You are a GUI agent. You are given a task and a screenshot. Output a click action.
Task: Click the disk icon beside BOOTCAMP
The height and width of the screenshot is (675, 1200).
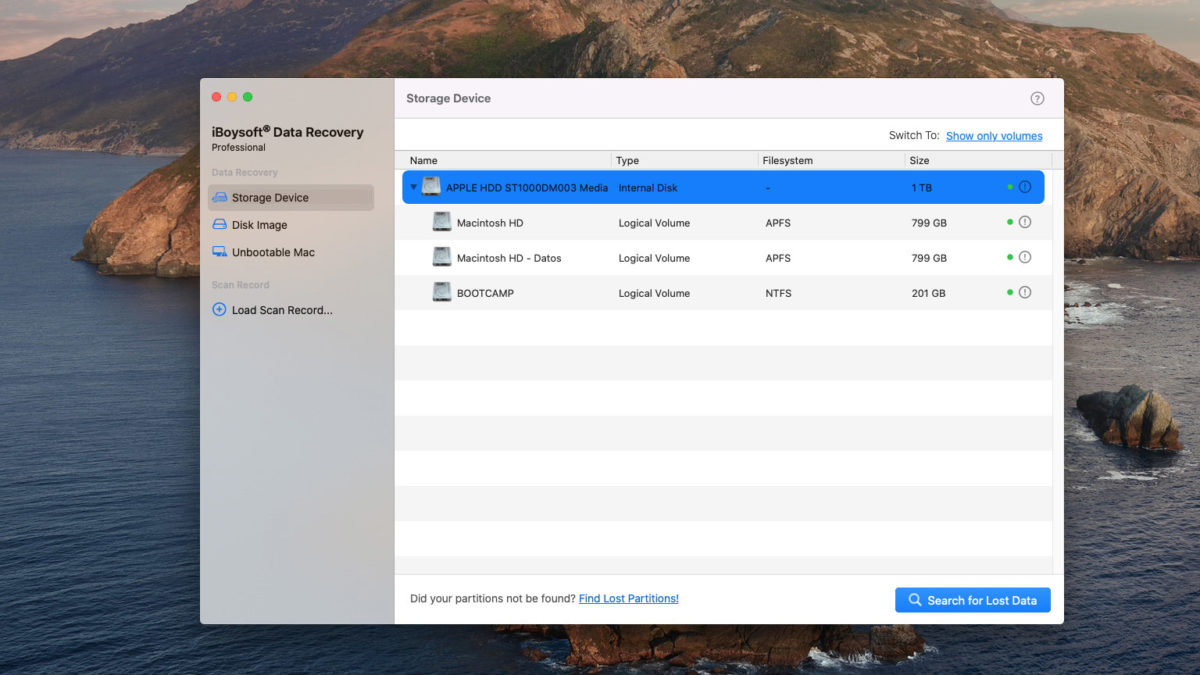pos(441,291)
